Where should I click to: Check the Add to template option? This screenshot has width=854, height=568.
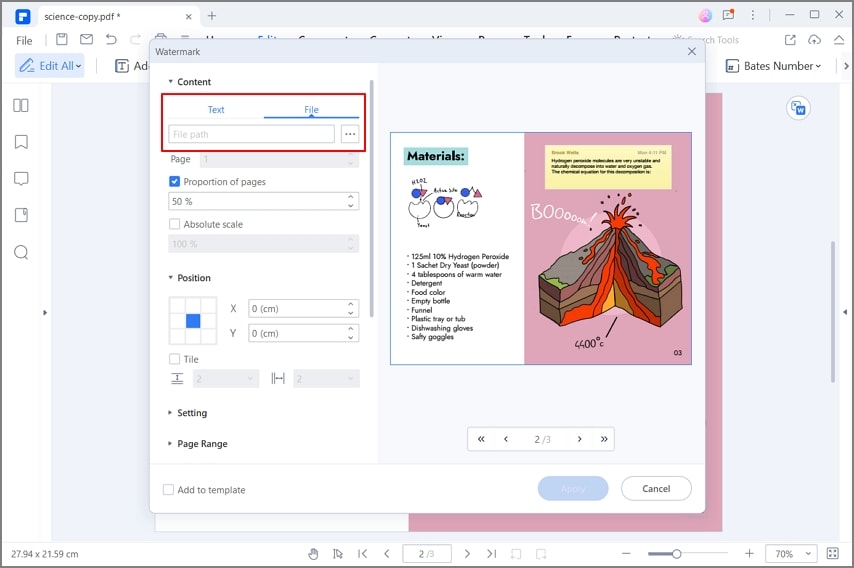point(168,490)
